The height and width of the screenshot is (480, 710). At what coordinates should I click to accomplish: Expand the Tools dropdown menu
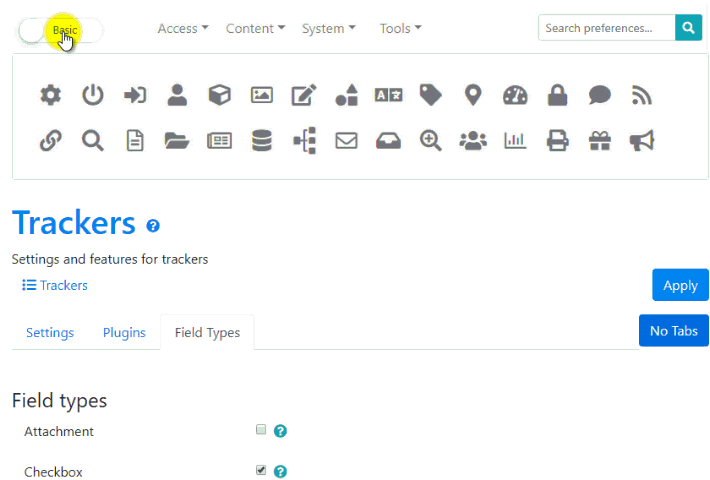tap(400, 29)
